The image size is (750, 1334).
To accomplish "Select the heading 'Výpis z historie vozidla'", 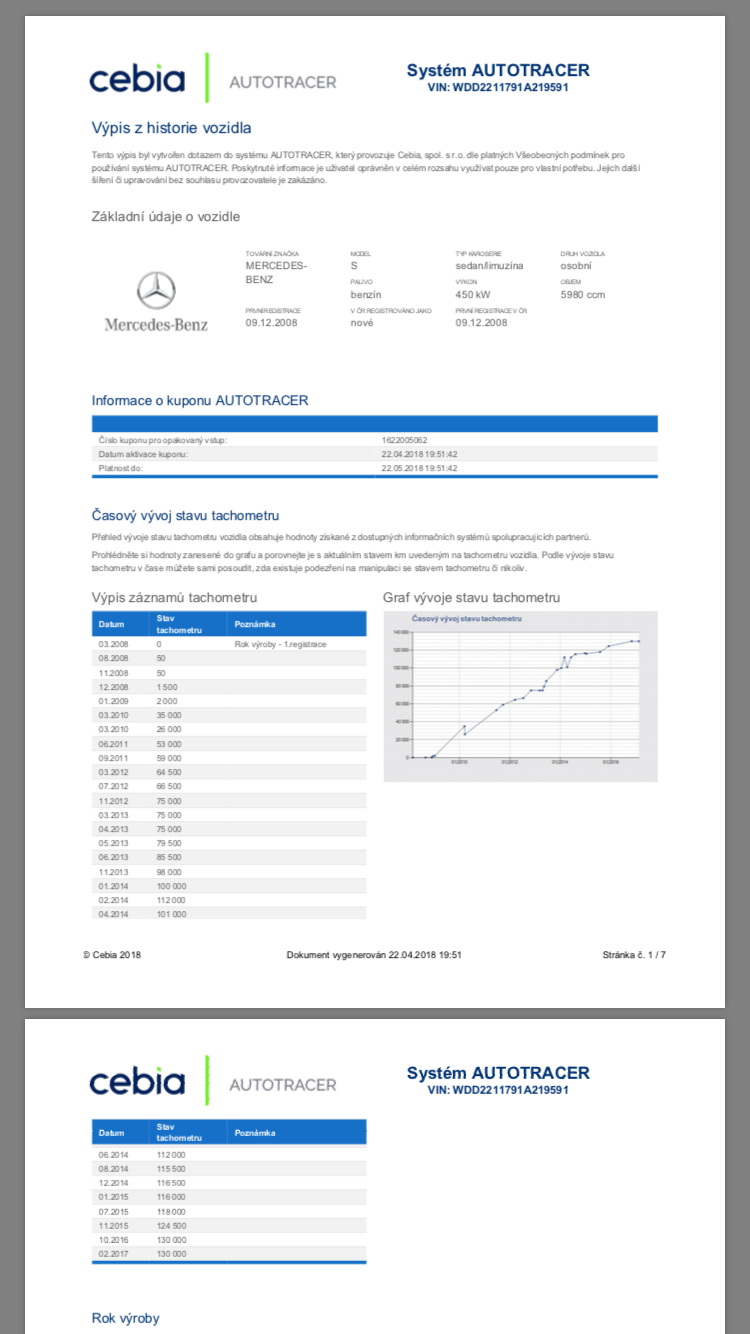I will tap(171, 128).
